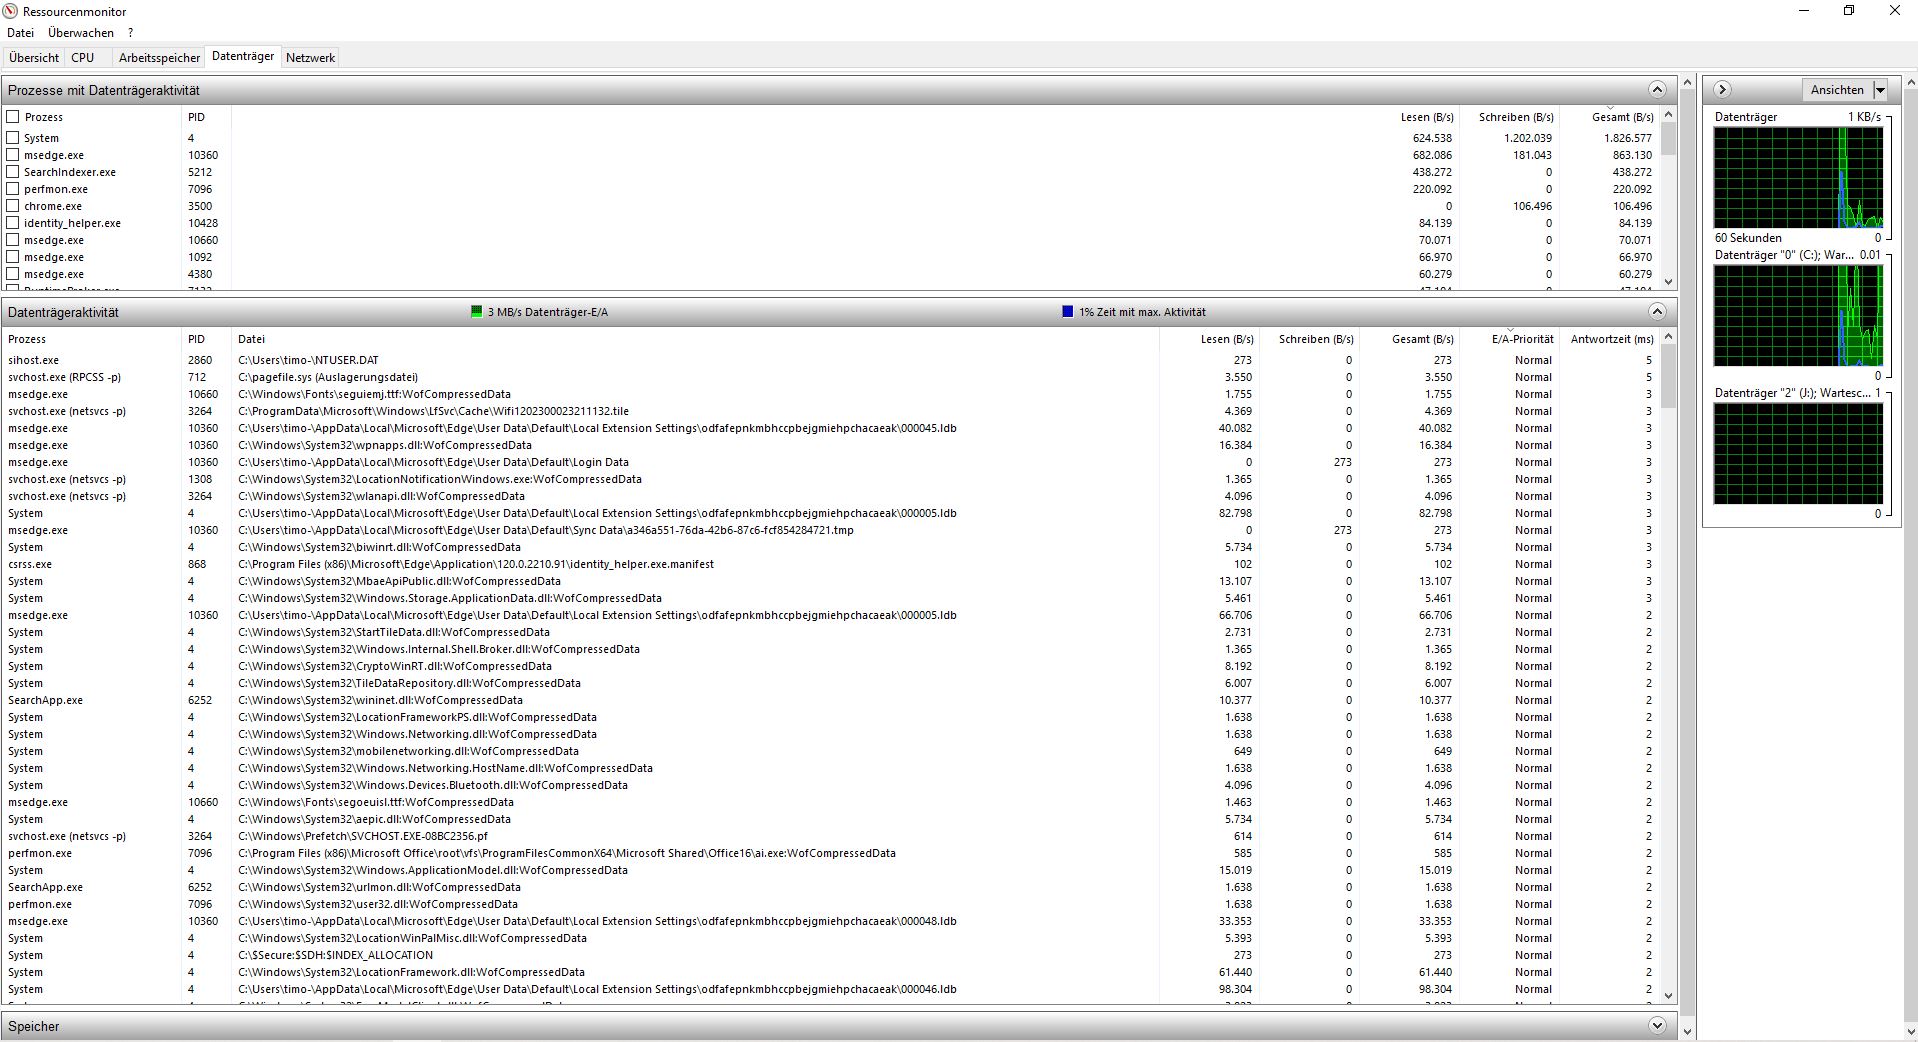
Task: Select the csrss.exe identity_helper.exe.manifest row
Action: tap(830, 564)
